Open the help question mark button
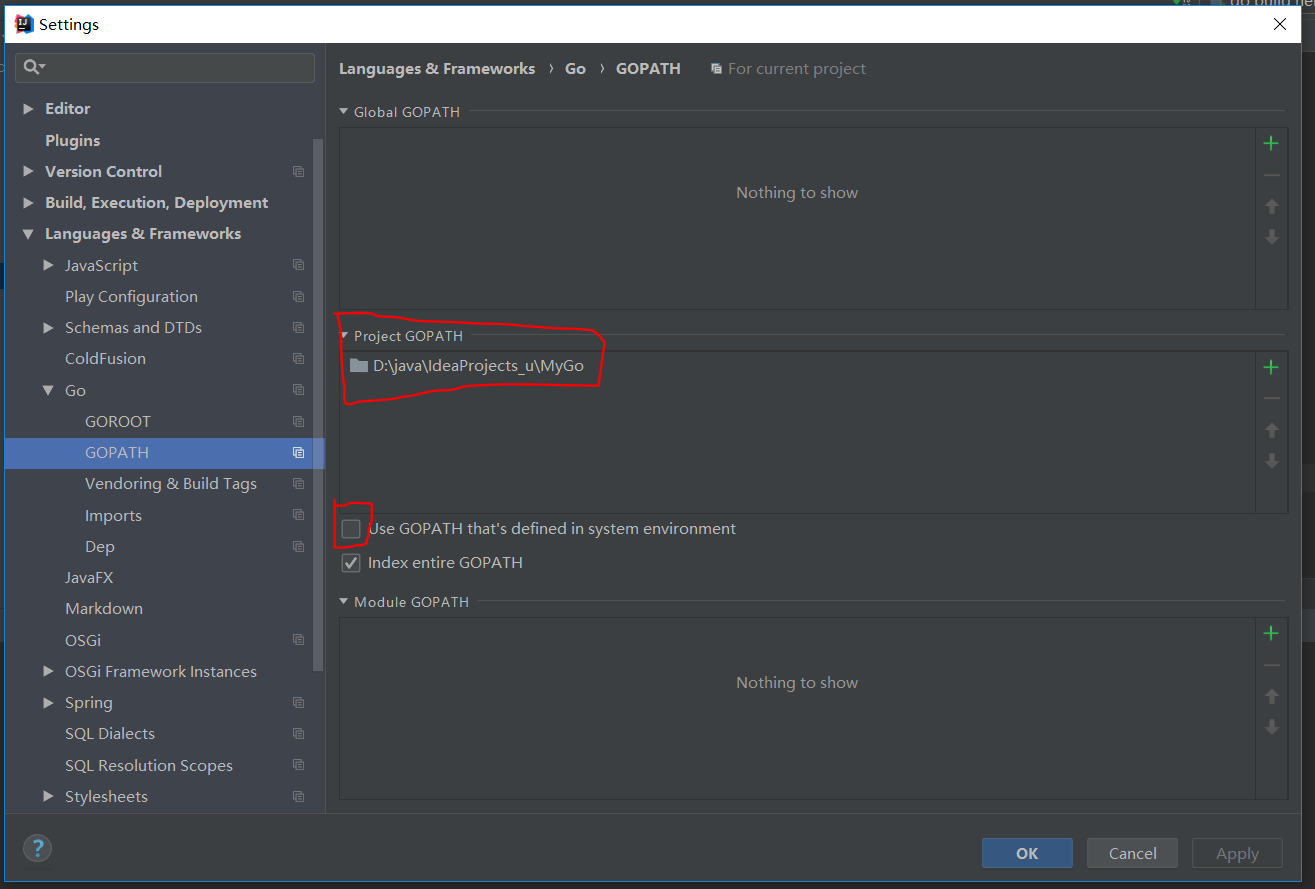The width and height of the screenshot is (1315, 889). tap(37, 849)
